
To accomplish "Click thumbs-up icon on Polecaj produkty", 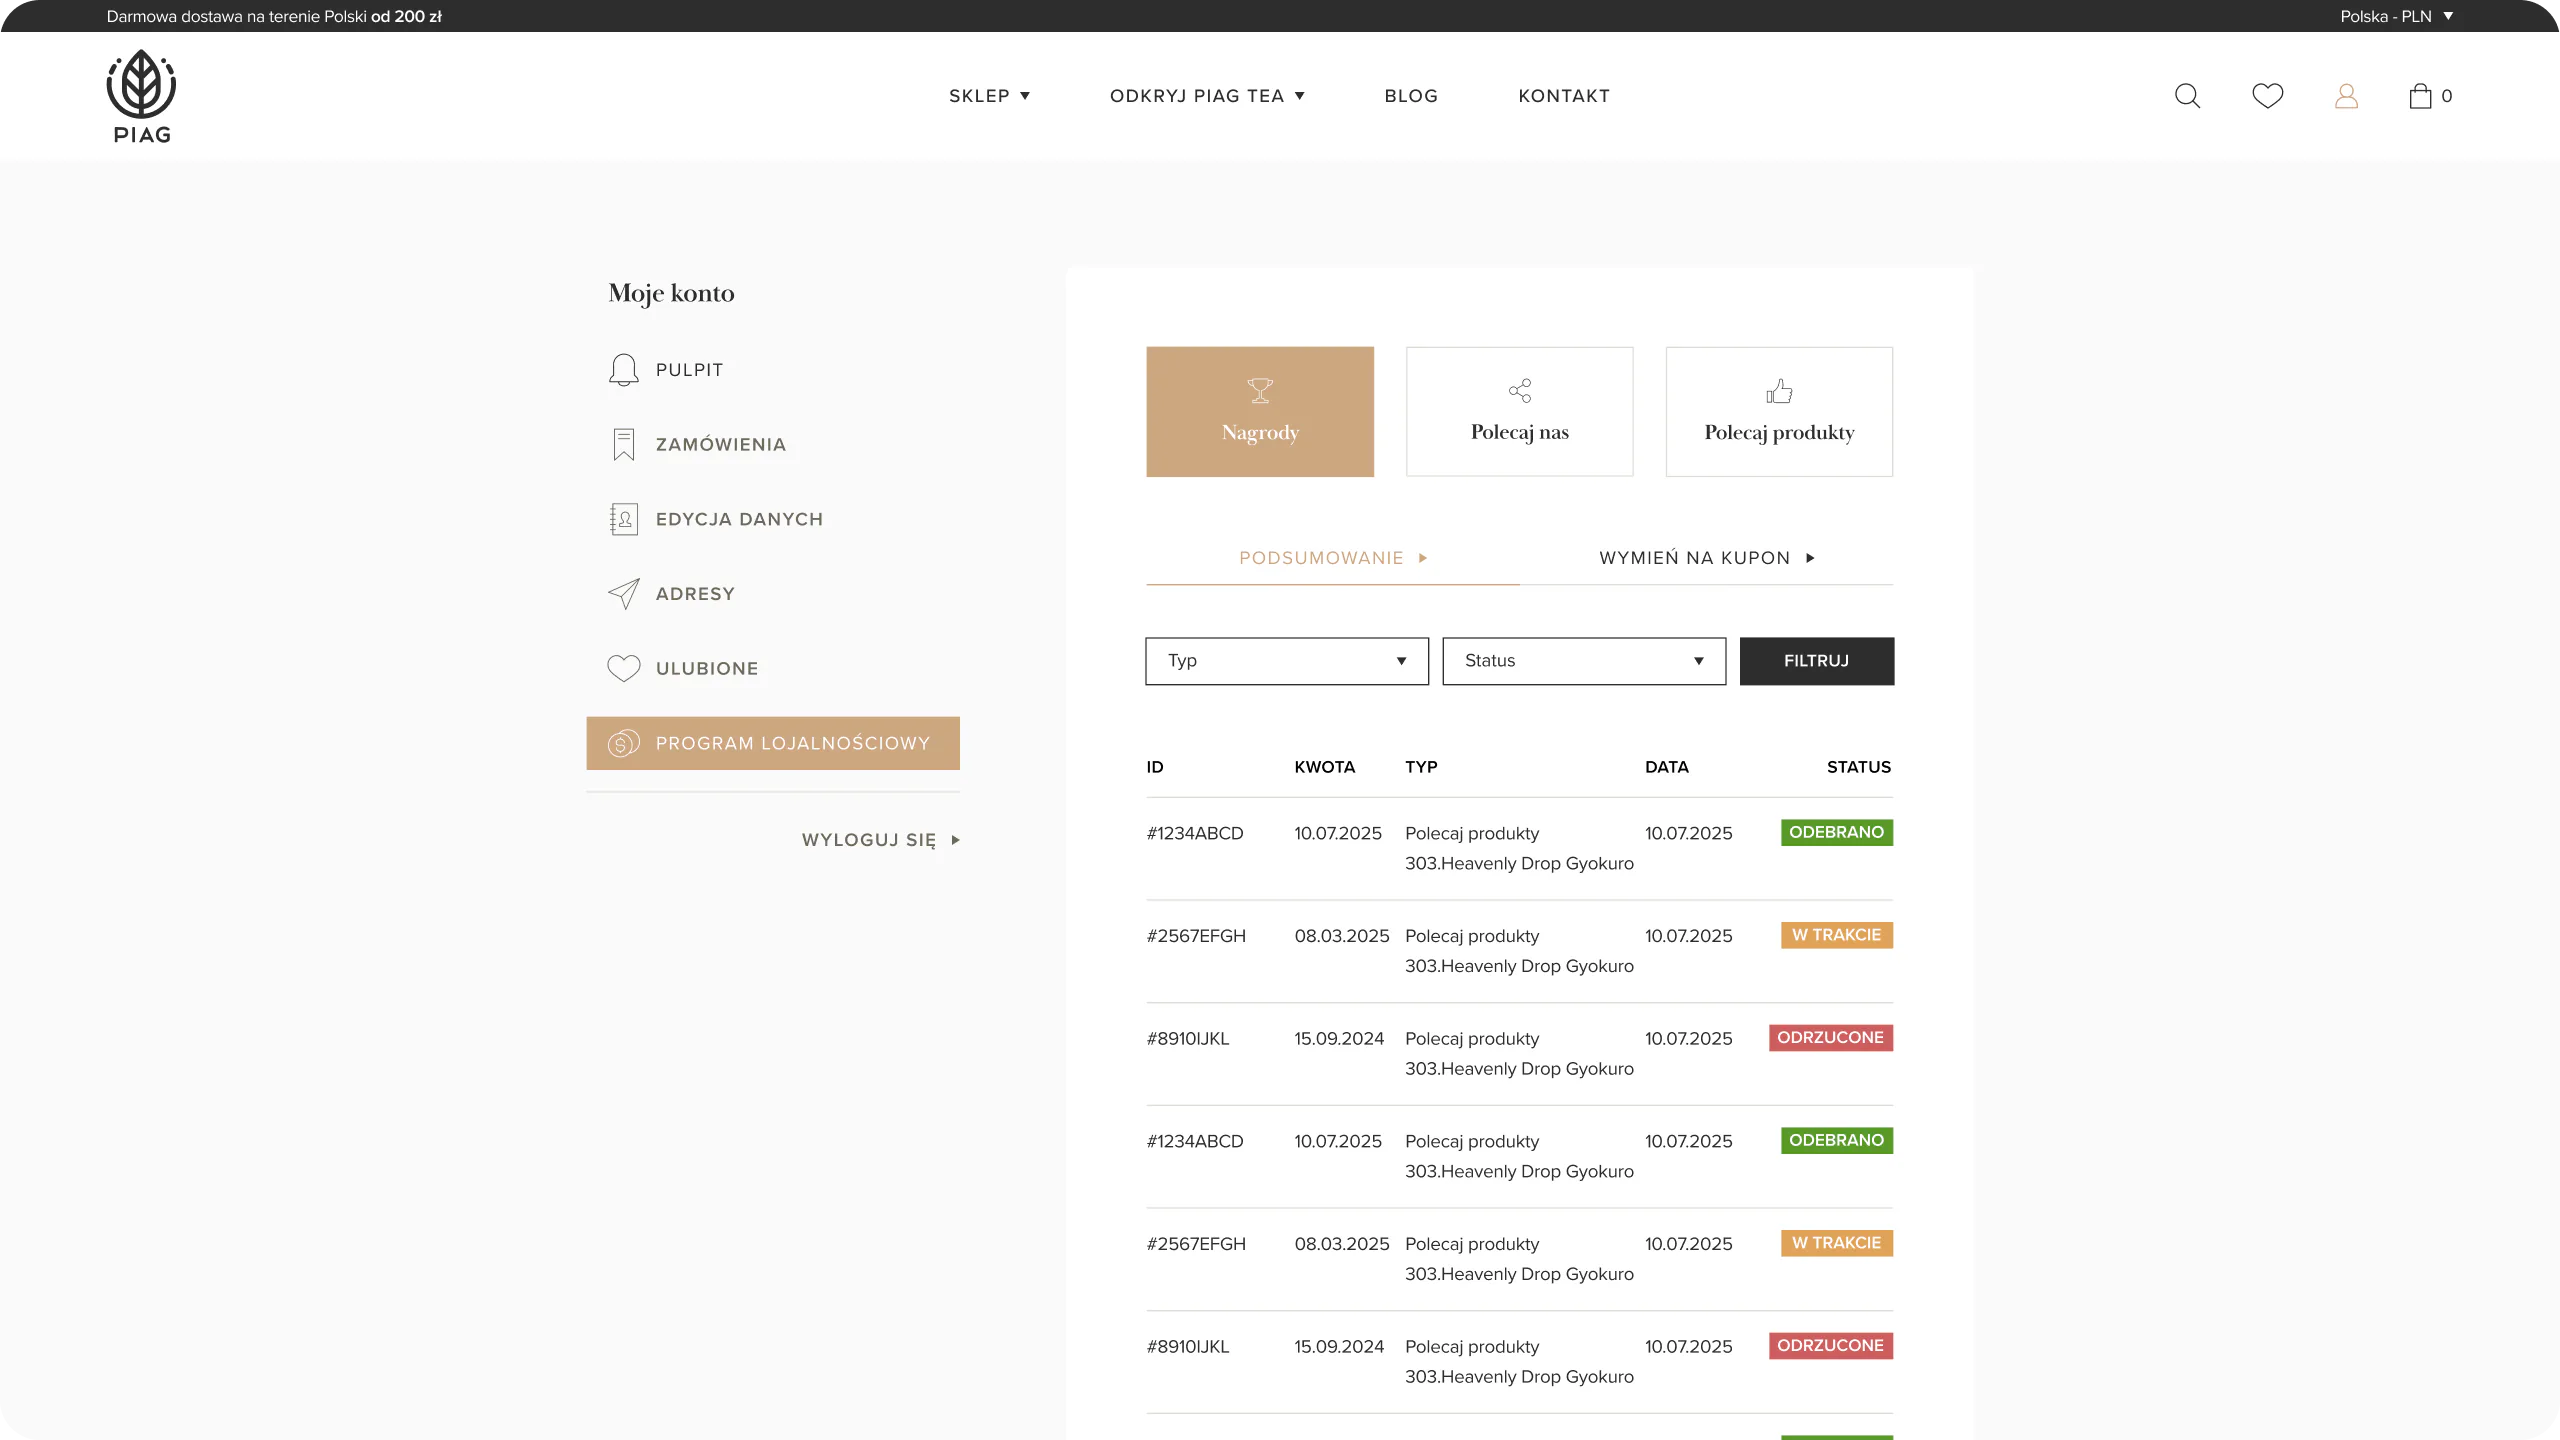I will tap(1779, 391).
